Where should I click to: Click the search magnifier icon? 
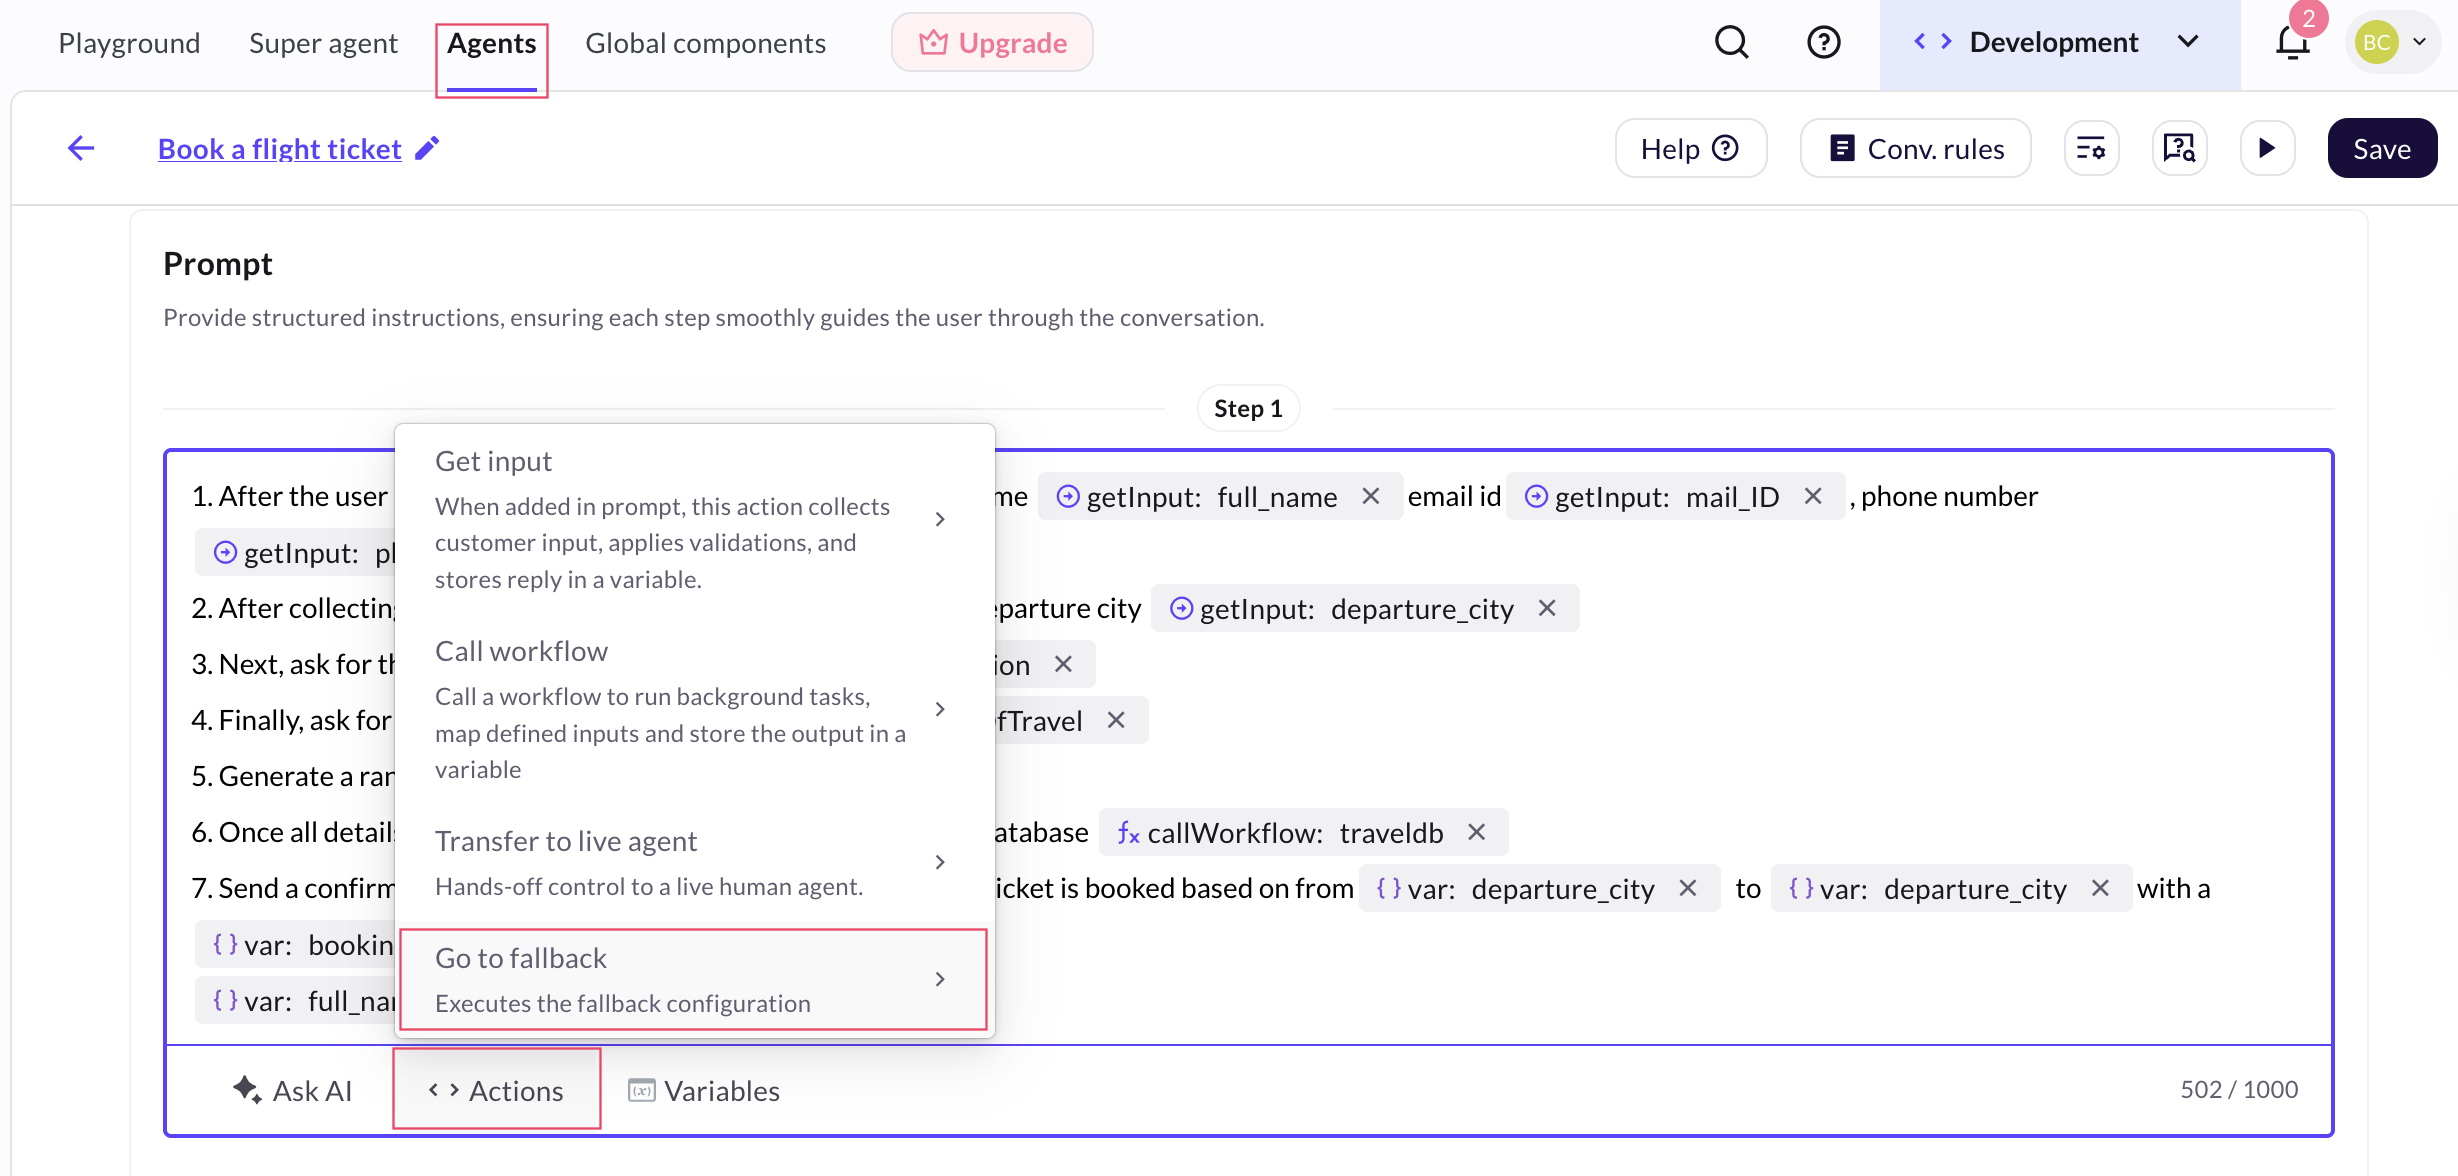(x=1731, y=42)
